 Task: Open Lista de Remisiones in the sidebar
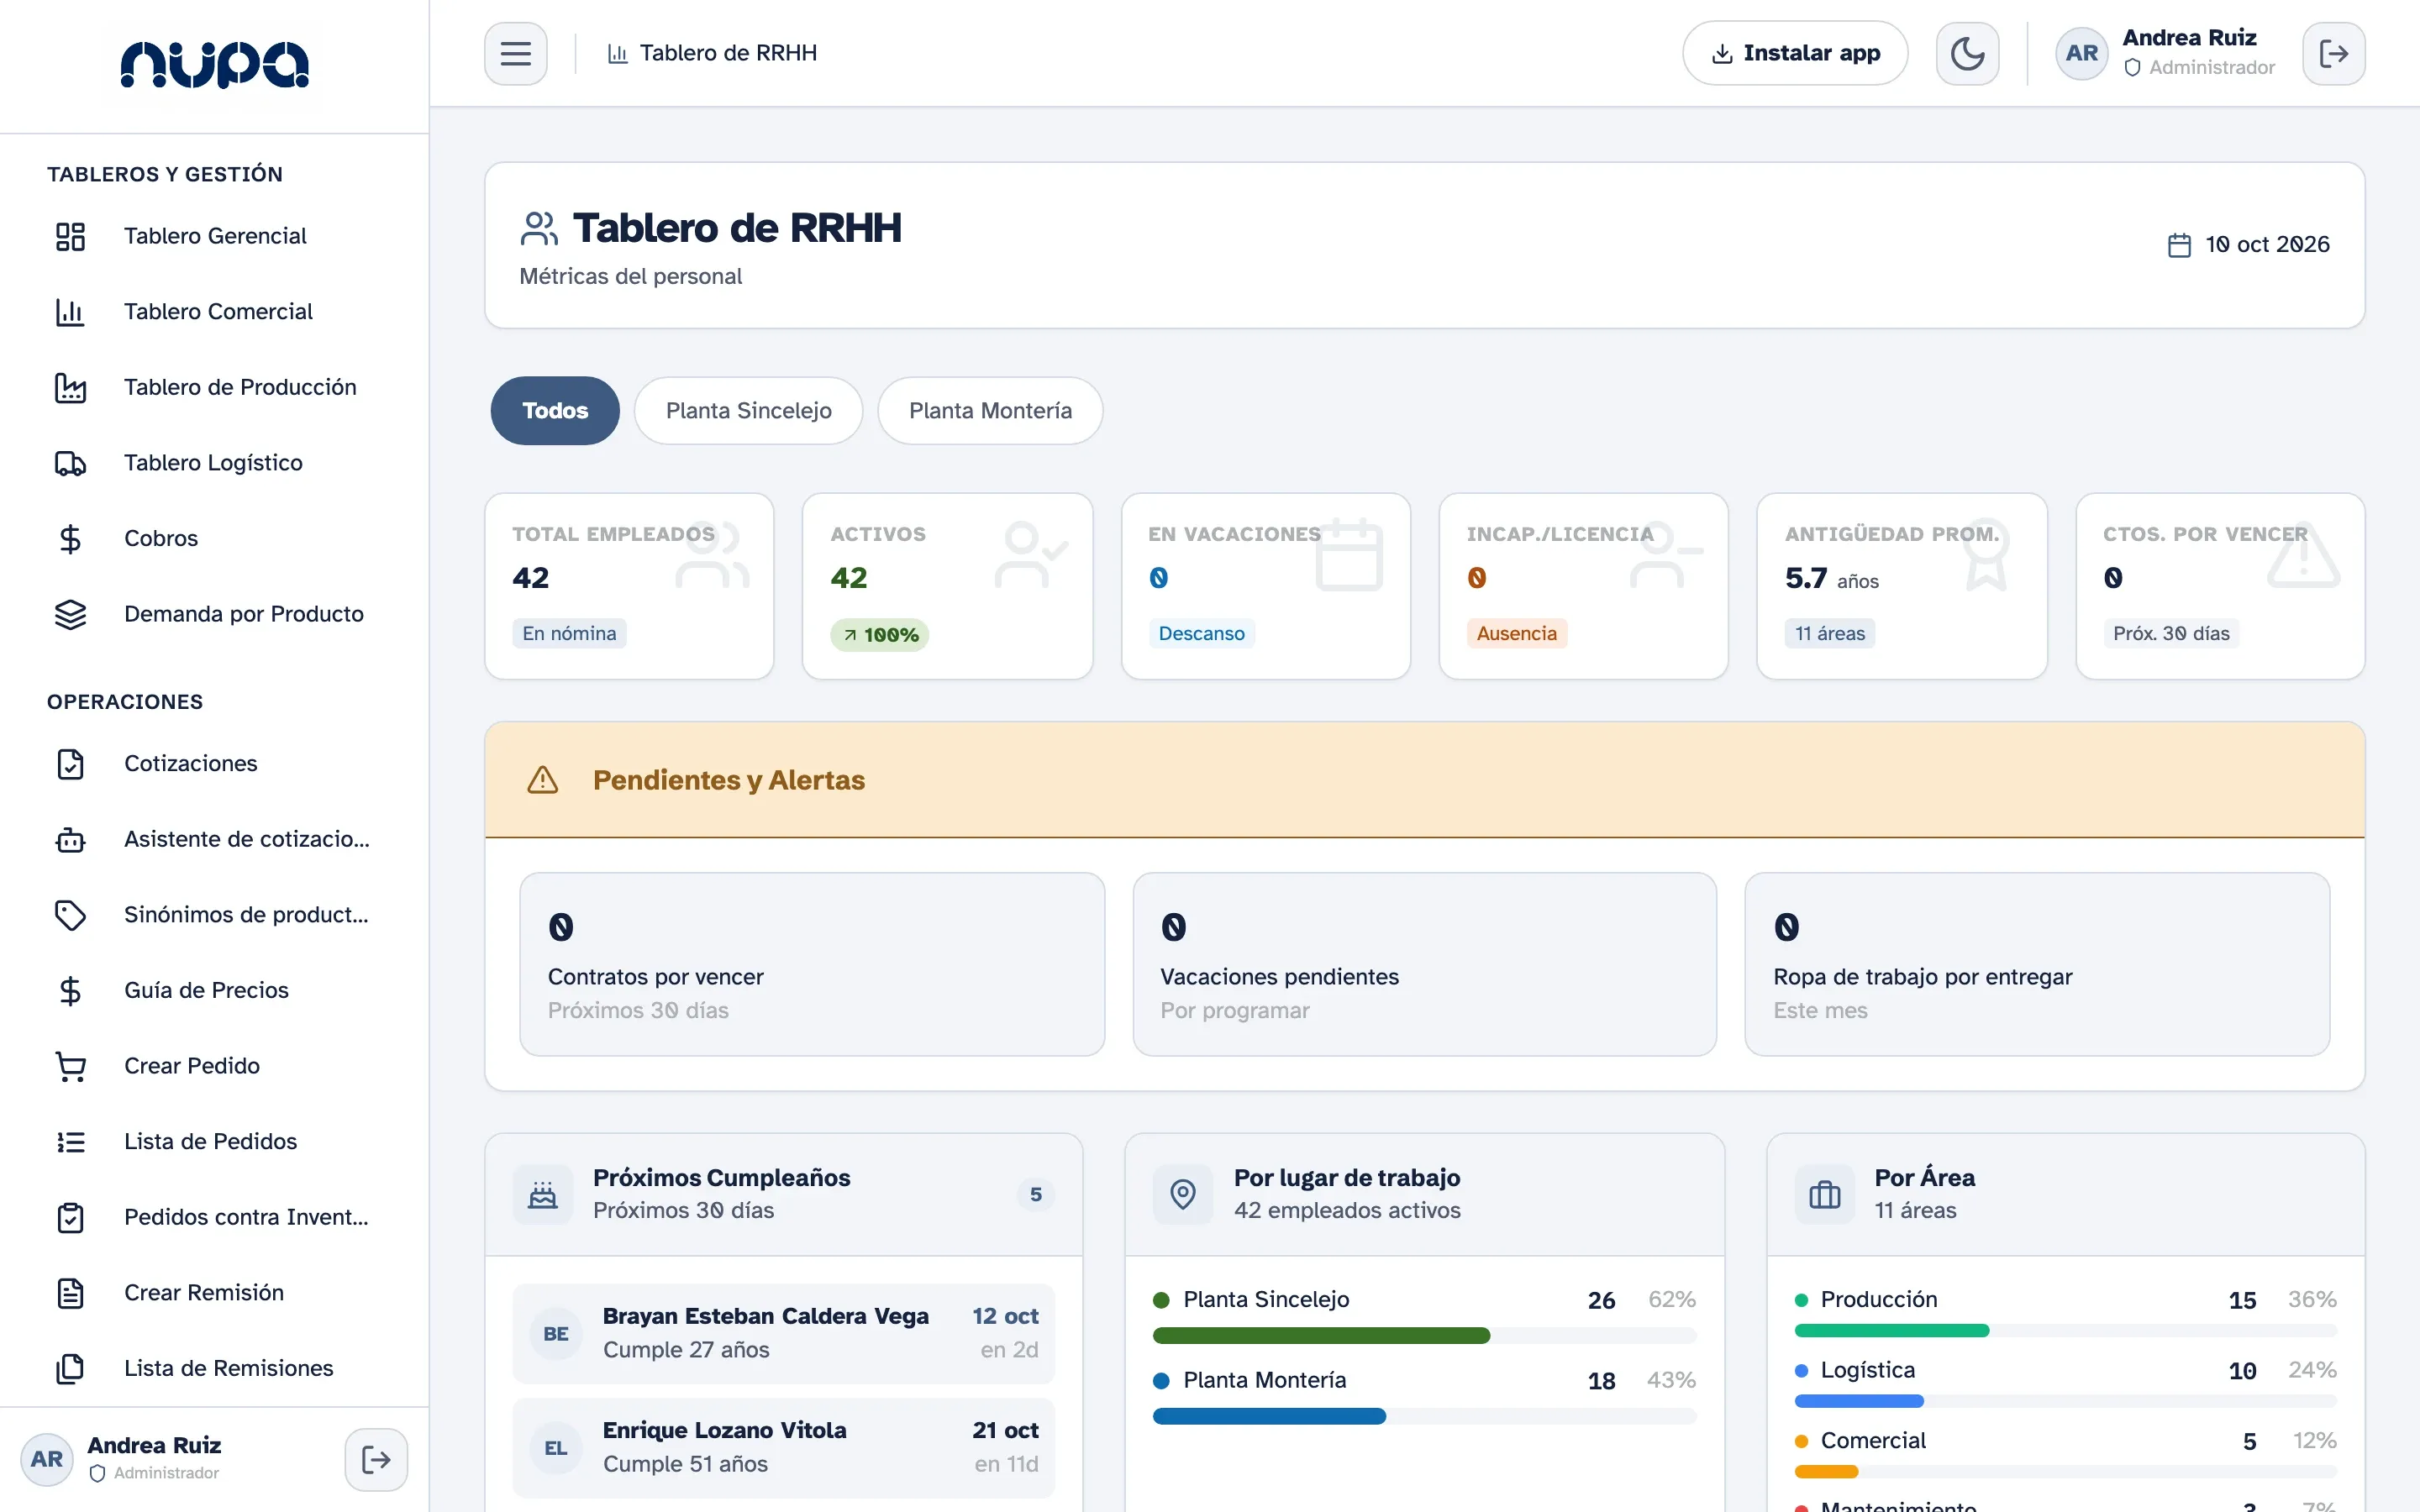214,1368
